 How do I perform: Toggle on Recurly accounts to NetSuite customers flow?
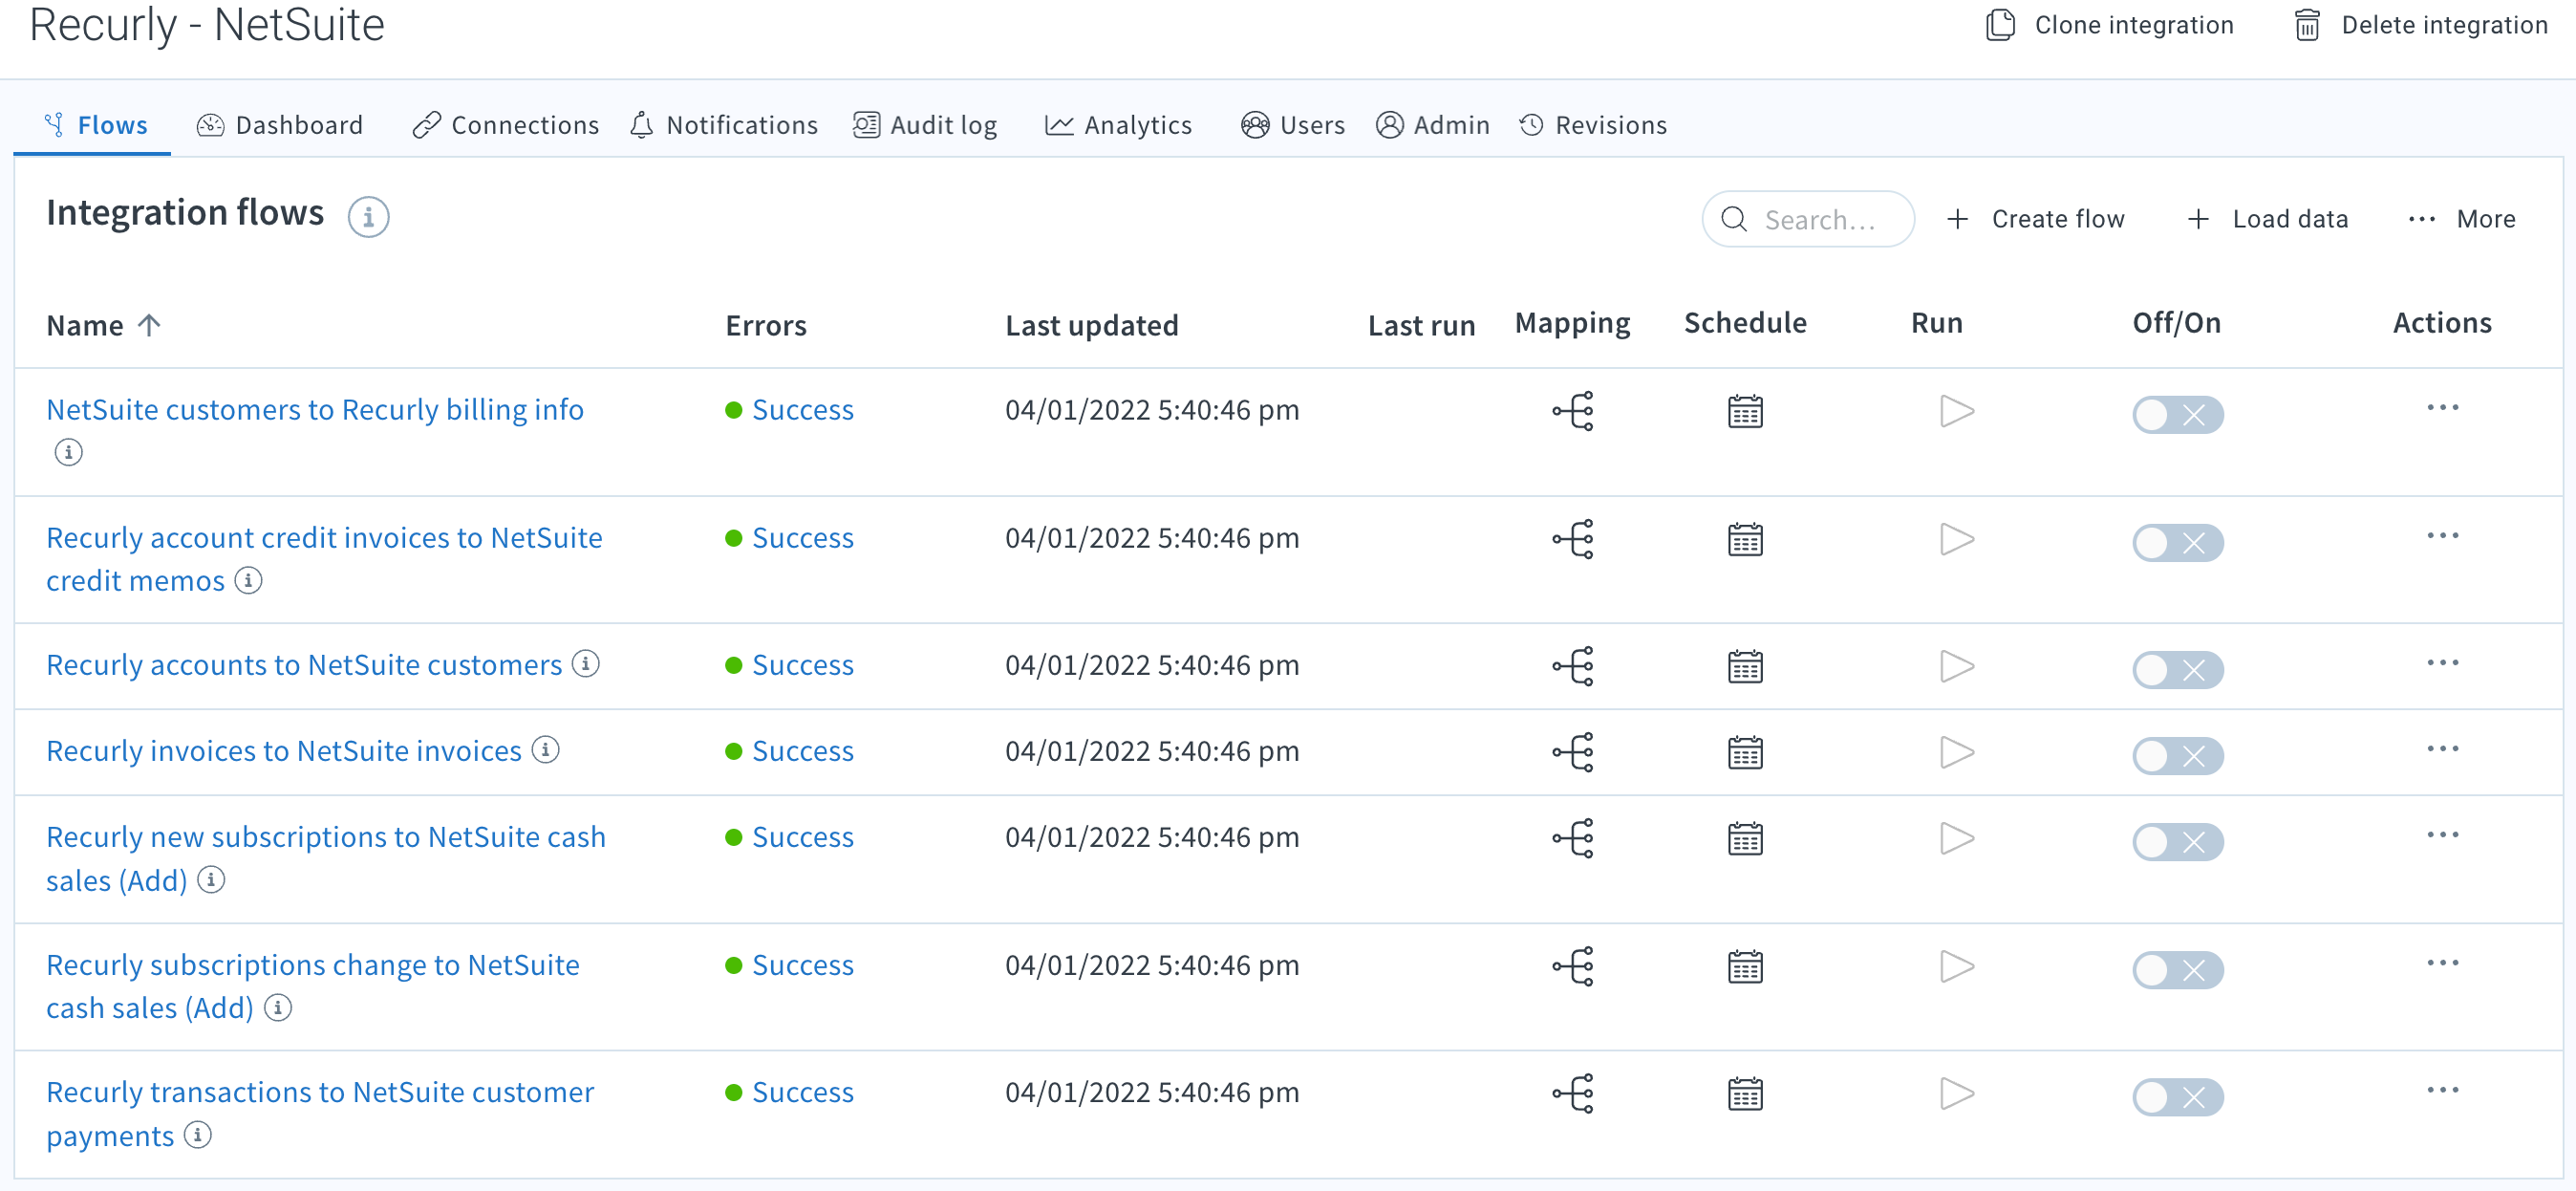click(2177, 669)
